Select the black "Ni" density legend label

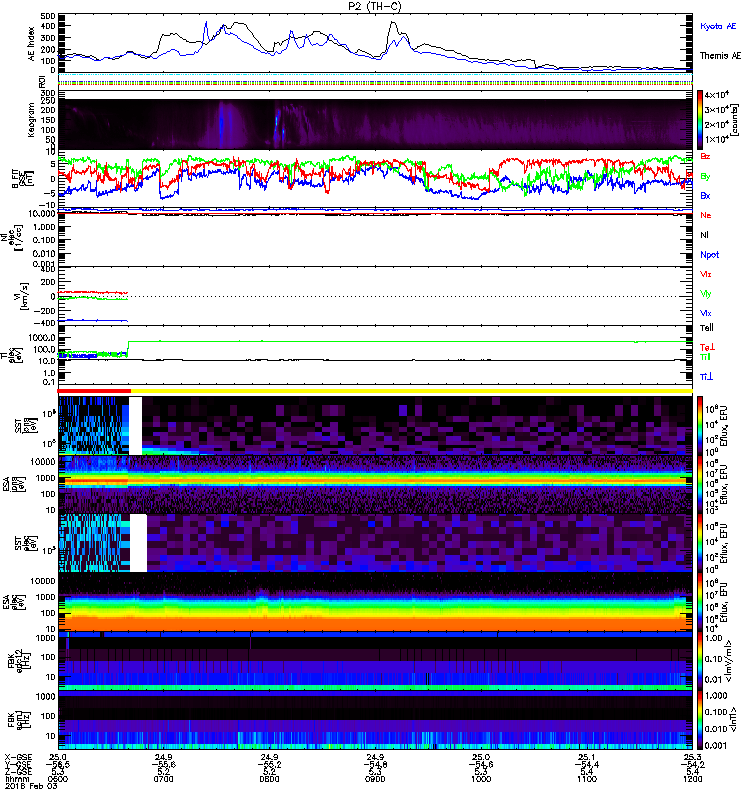[x=704, y=235]
